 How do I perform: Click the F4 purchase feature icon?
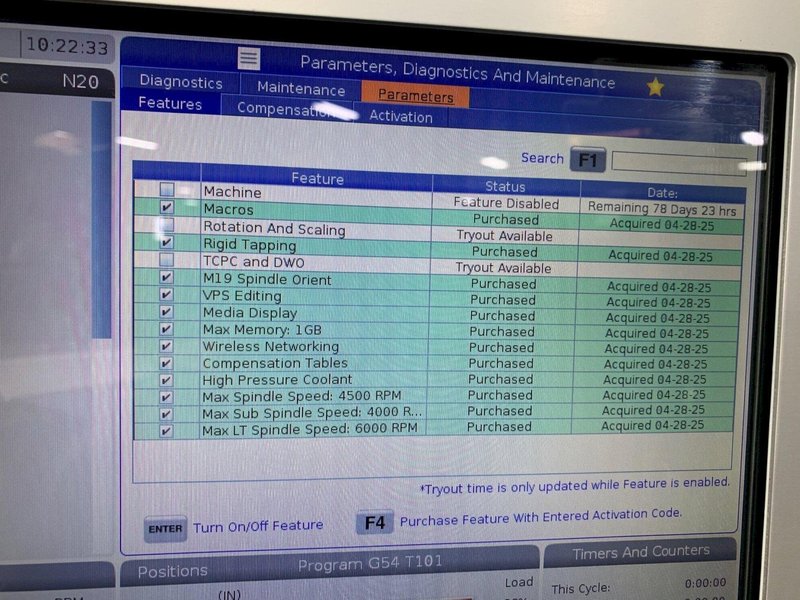click(374, 522)
